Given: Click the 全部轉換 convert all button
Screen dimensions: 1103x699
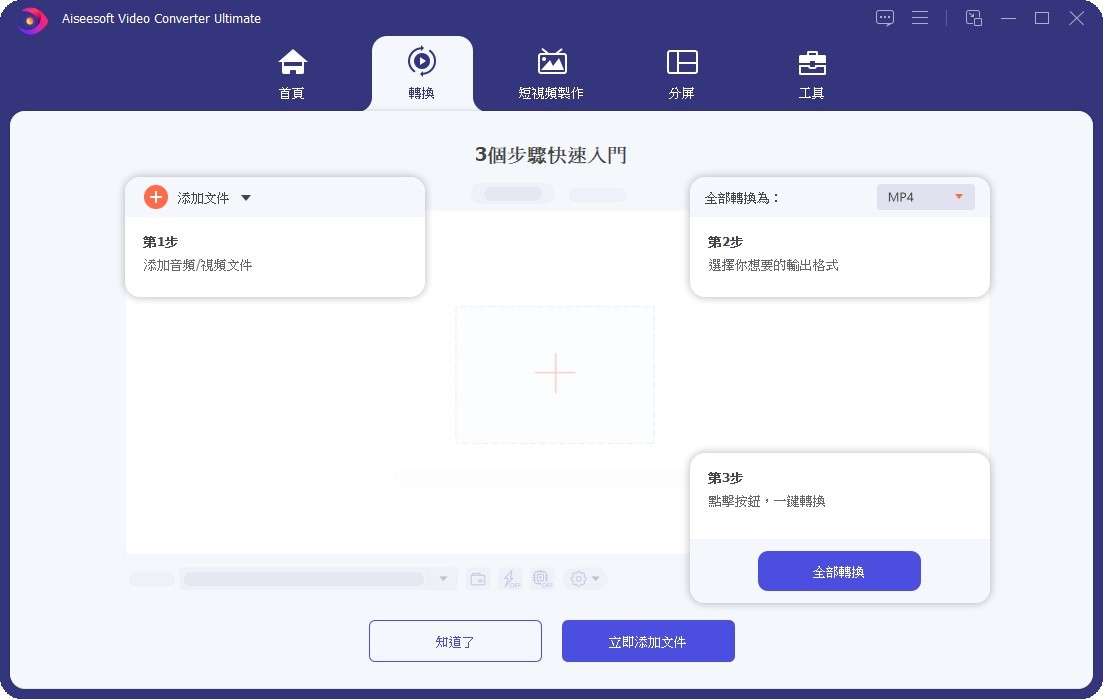Looking at the screenshot, I should (x=839, y=571).
